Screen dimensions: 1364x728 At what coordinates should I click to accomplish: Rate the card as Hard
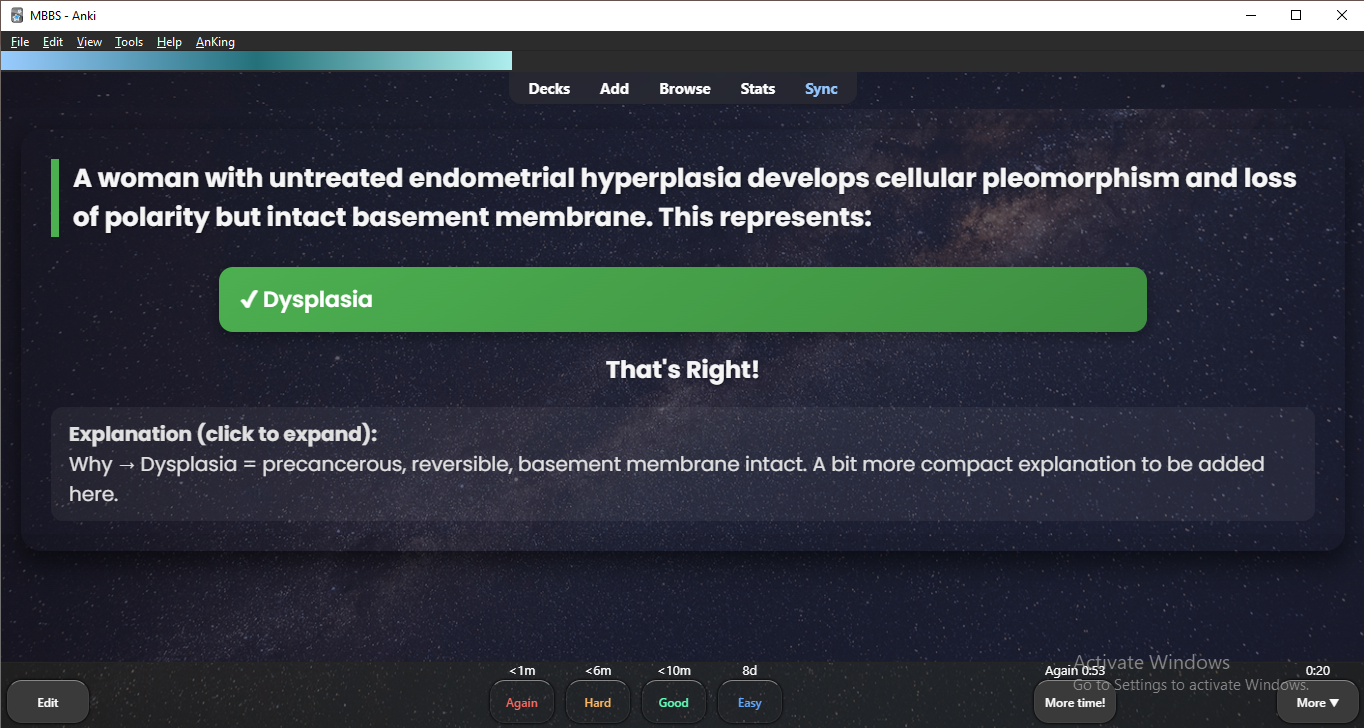click(x=597, y=703)
